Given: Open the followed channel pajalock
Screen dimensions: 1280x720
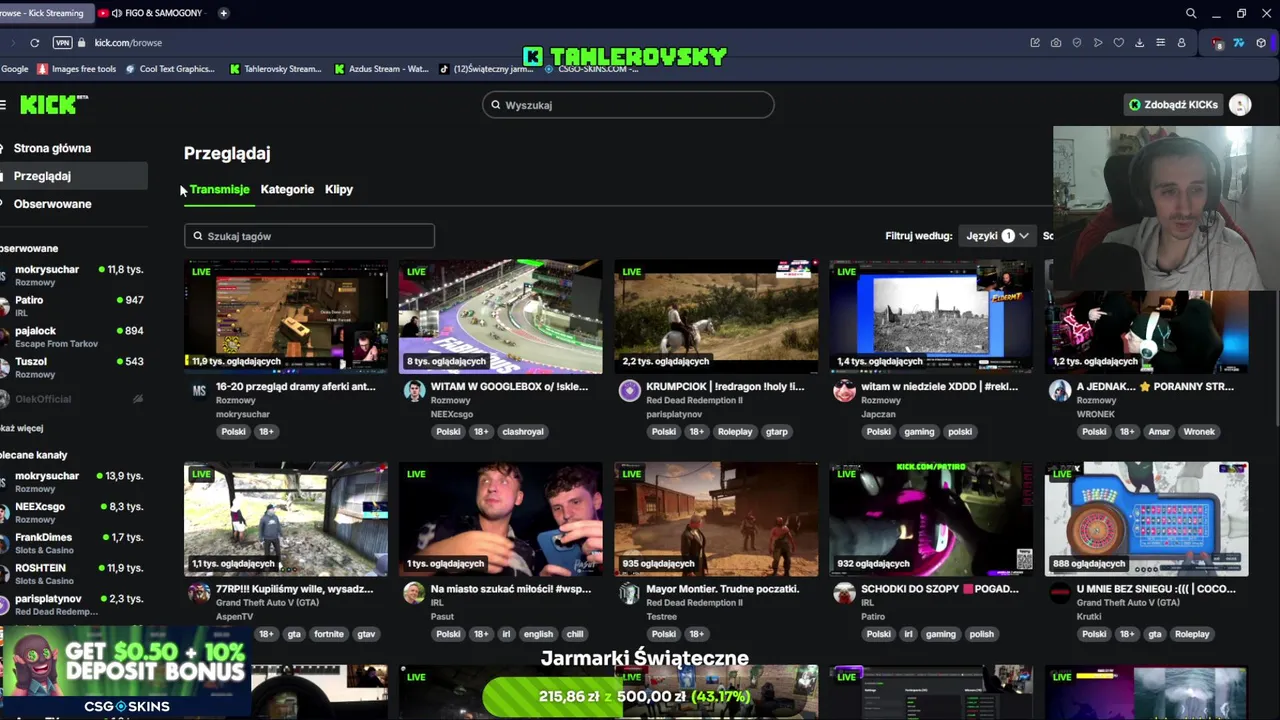Looking at the screenshot, I should [x=72, y=336].
